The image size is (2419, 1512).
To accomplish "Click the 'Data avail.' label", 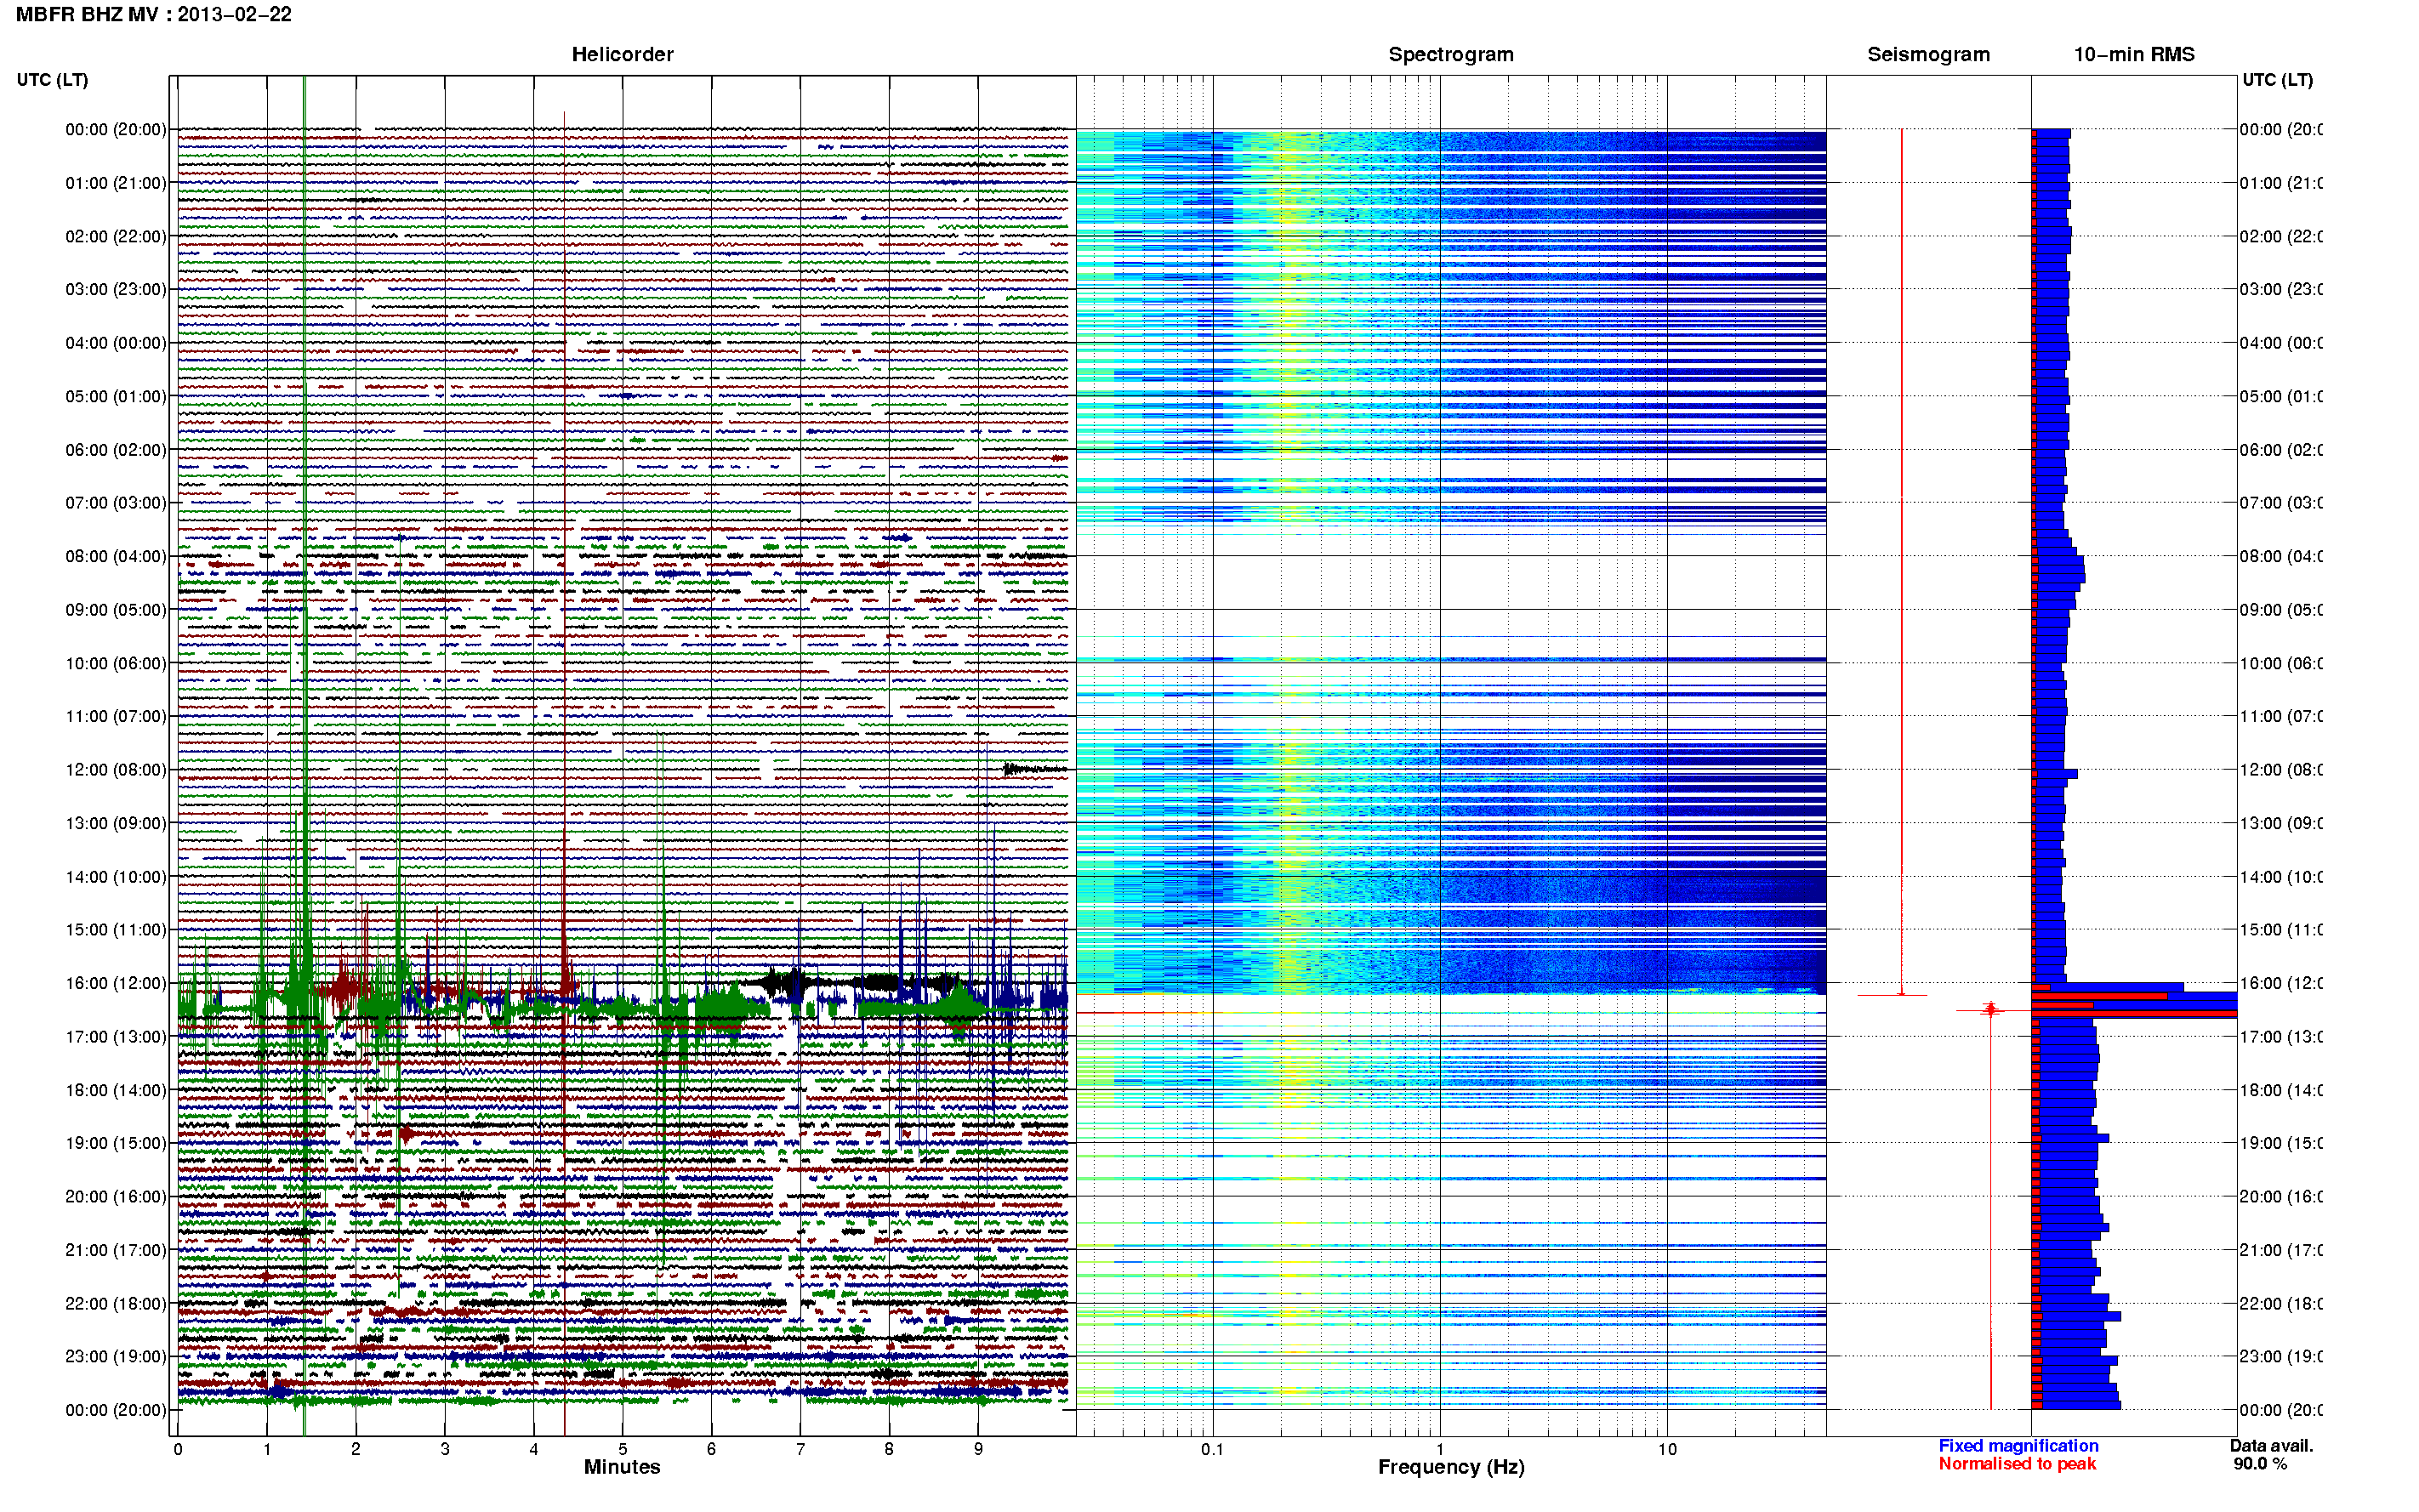I will click(x=2271, y=1446).
